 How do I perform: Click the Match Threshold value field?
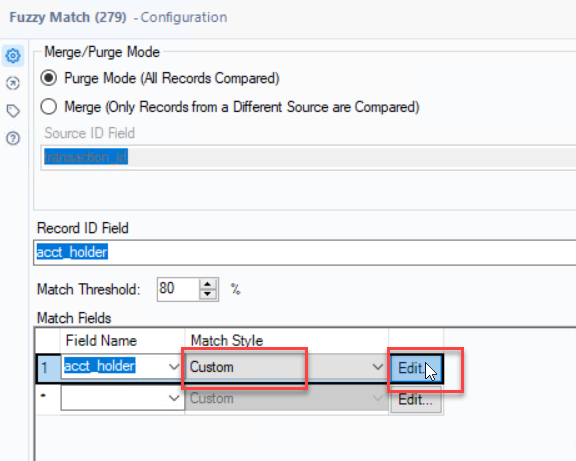[178, 289]
